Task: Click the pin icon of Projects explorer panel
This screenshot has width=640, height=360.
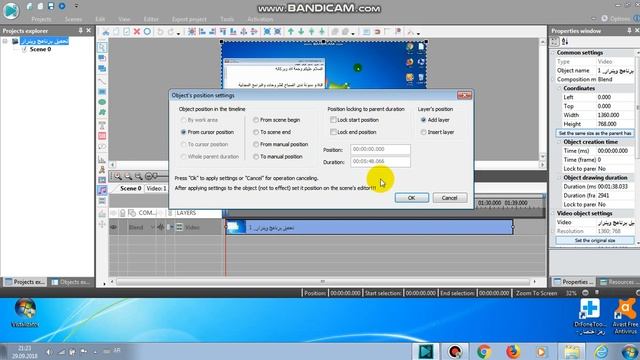Action: (80, 31)
